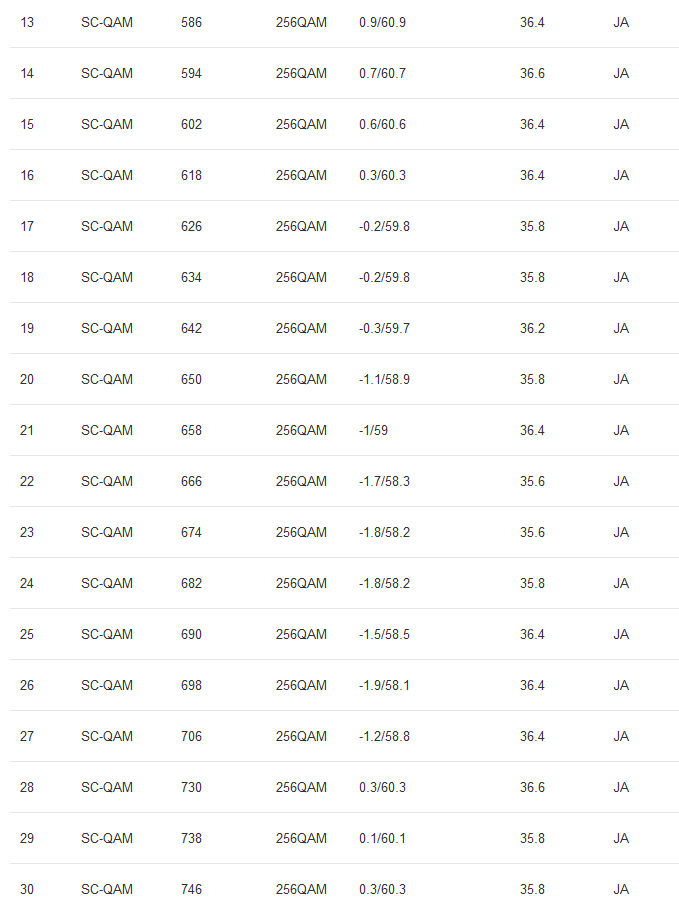The image size is (679, 907).
Task: Select the frequency value 586
Action: click(x=191, y=22)
